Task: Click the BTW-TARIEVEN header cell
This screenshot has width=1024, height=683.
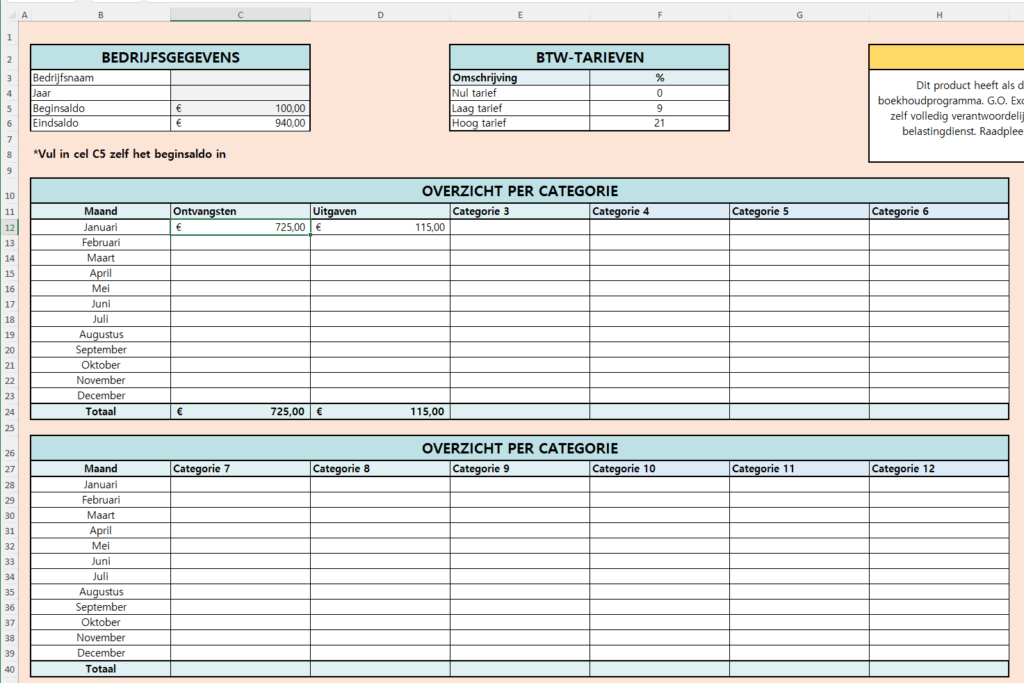Action: click(590, 57)
